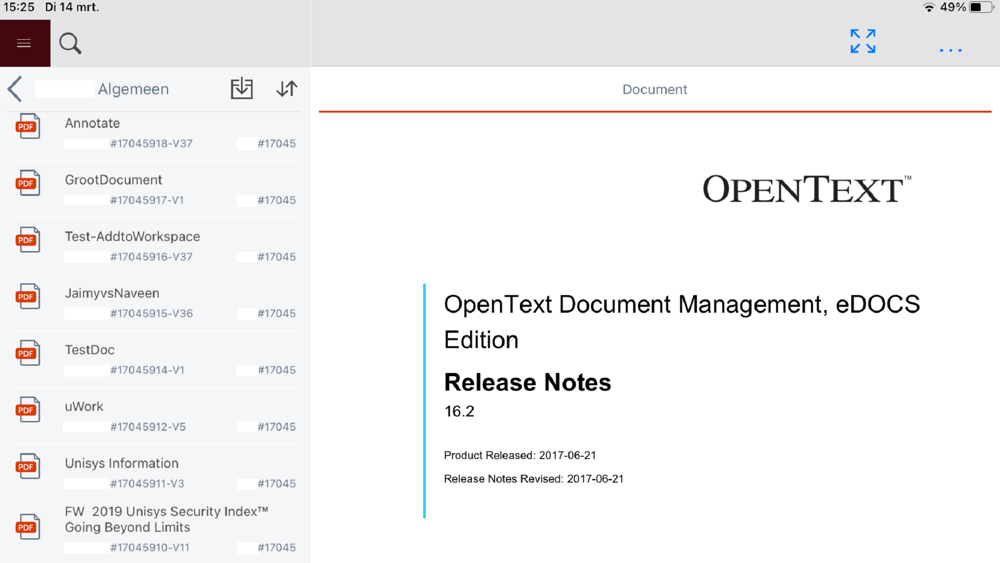
Task: Select document number #17045918-V37
Action: [151, 143]
